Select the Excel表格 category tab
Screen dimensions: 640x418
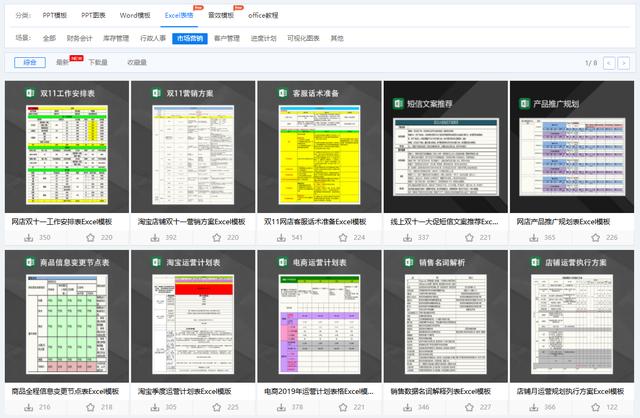[x=179, y=15]
